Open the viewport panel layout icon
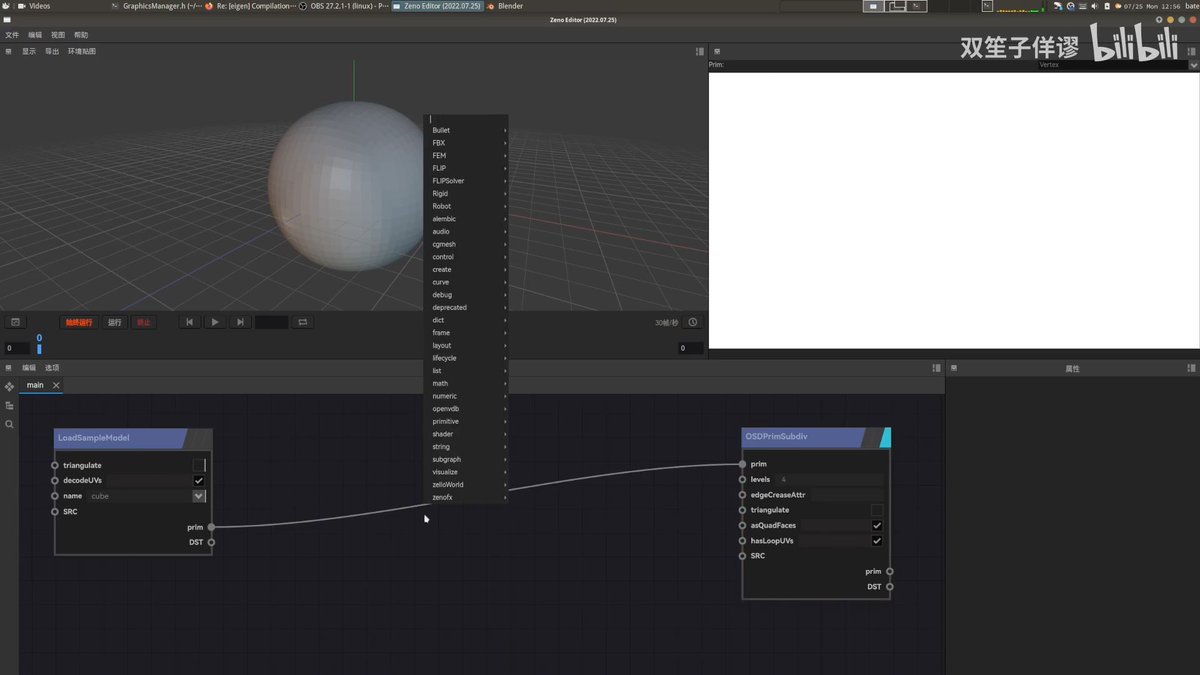Image resolution: width=1200 pixels, height=675 pixels. [700, 51]
